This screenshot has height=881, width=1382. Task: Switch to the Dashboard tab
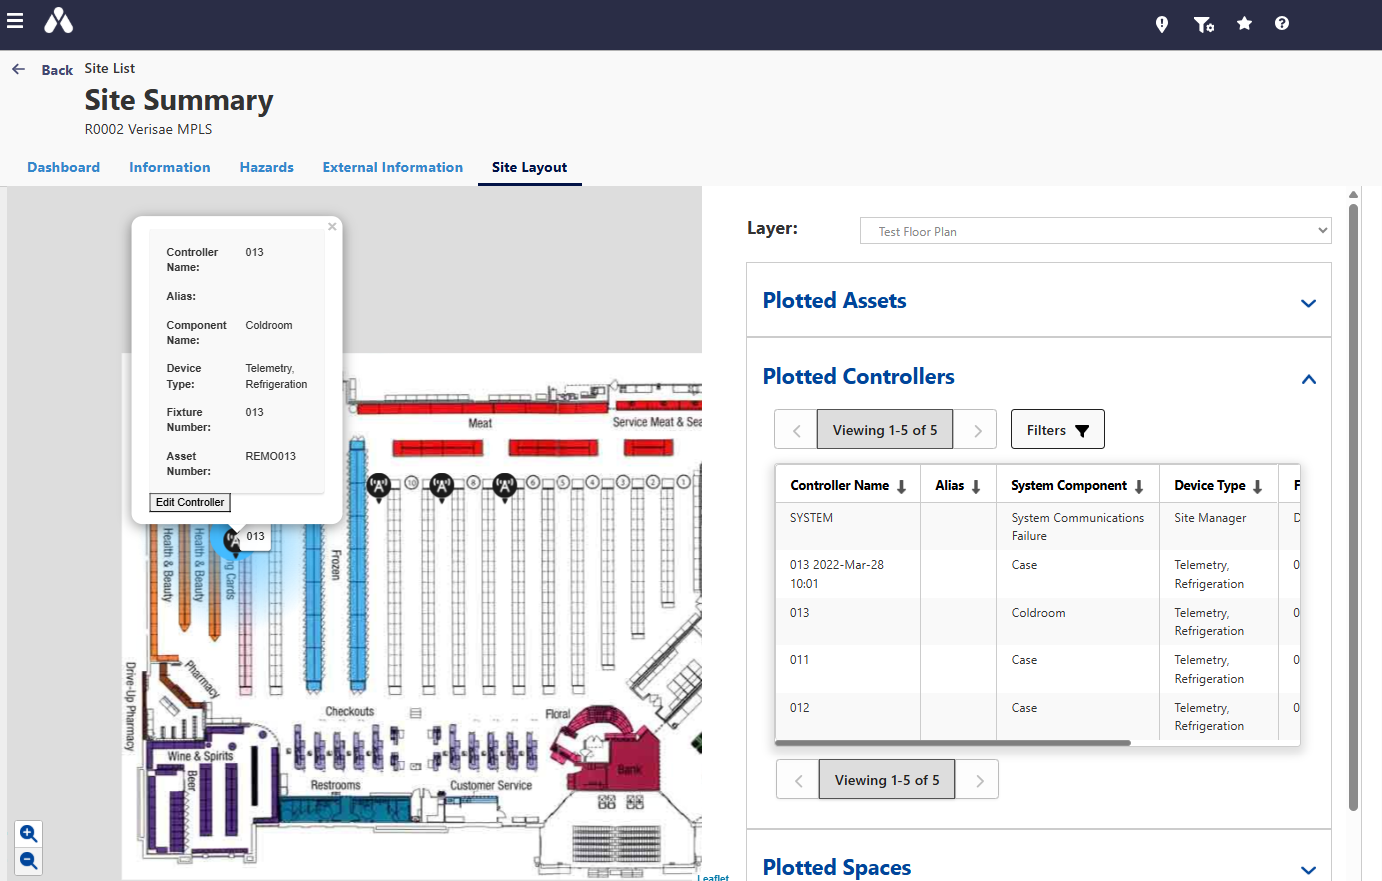63,167
